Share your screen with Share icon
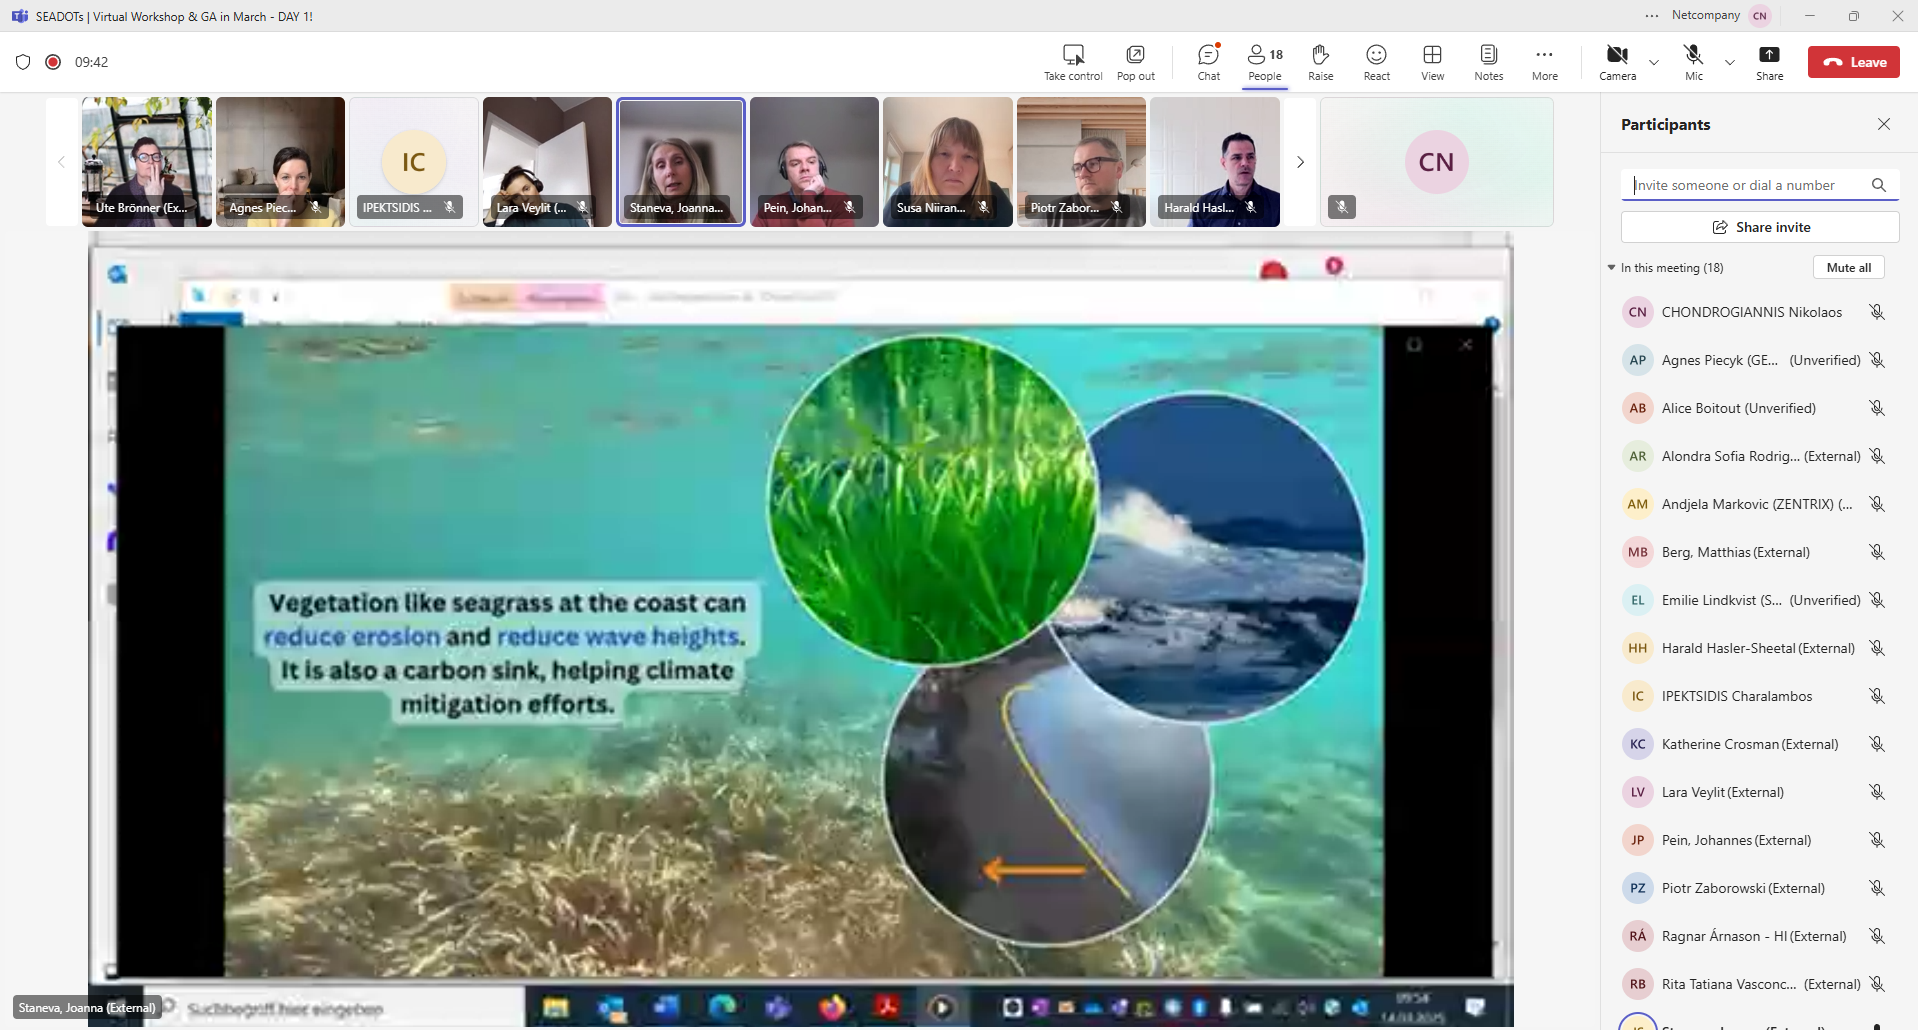 pyautogui.click(x=1769, y=62)
